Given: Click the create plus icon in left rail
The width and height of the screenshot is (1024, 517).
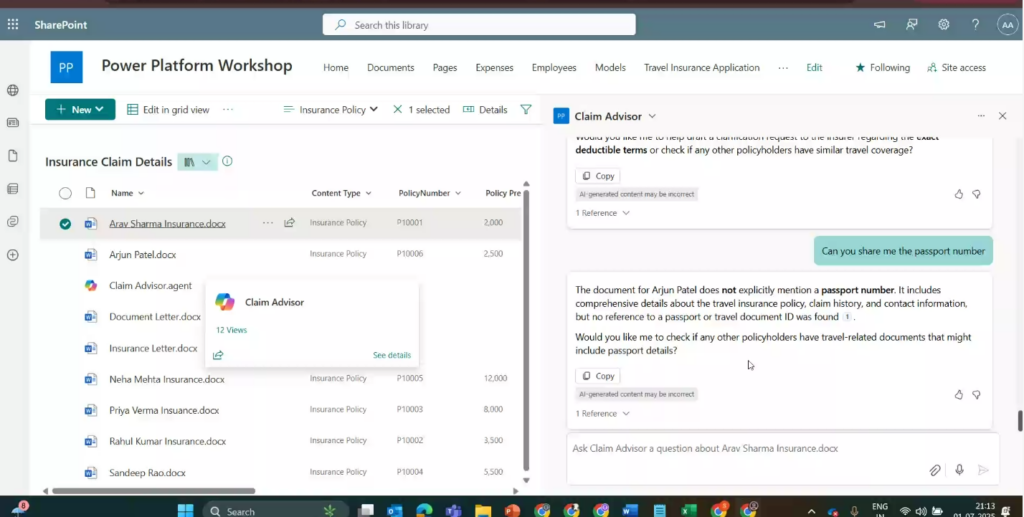Looking at the screenshot, I should 12,255.
